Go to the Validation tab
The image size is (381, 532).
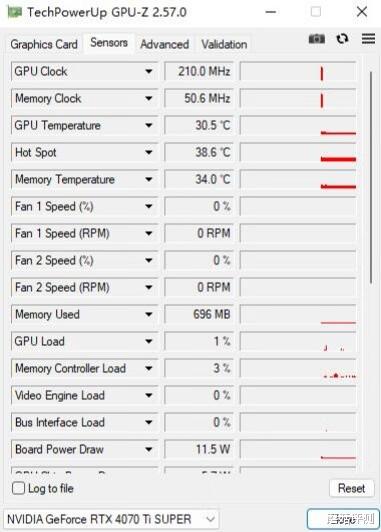[x=224, y=44]
